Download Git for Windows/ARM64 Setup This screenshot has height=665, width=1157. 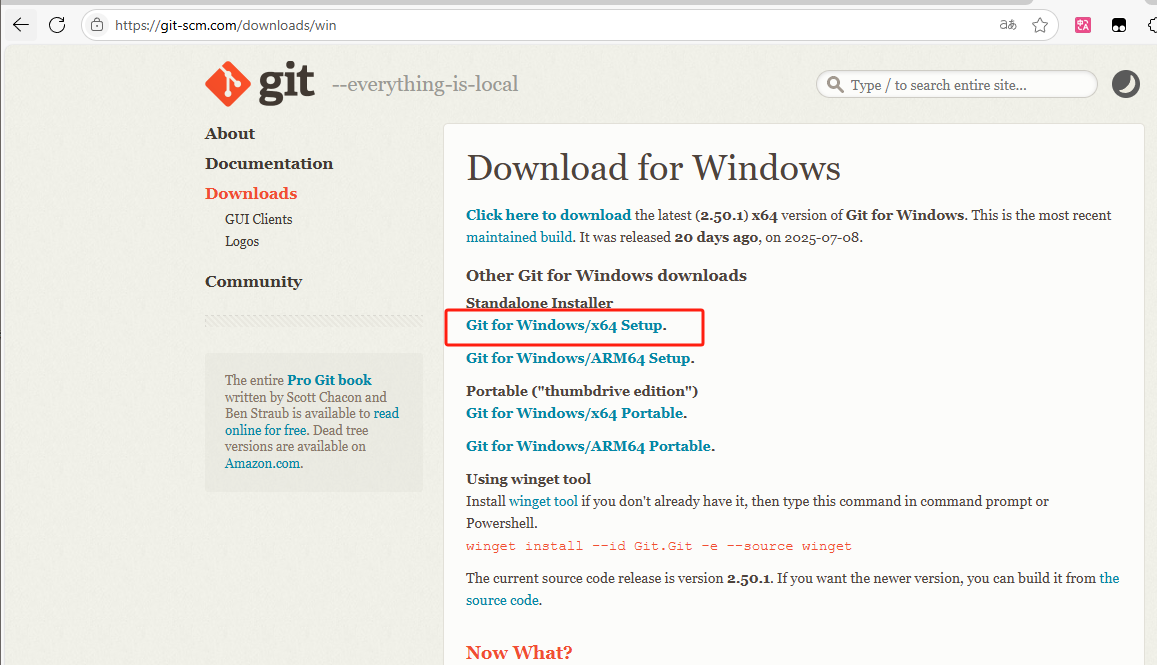pyautogui.click(x=578, y=358)
